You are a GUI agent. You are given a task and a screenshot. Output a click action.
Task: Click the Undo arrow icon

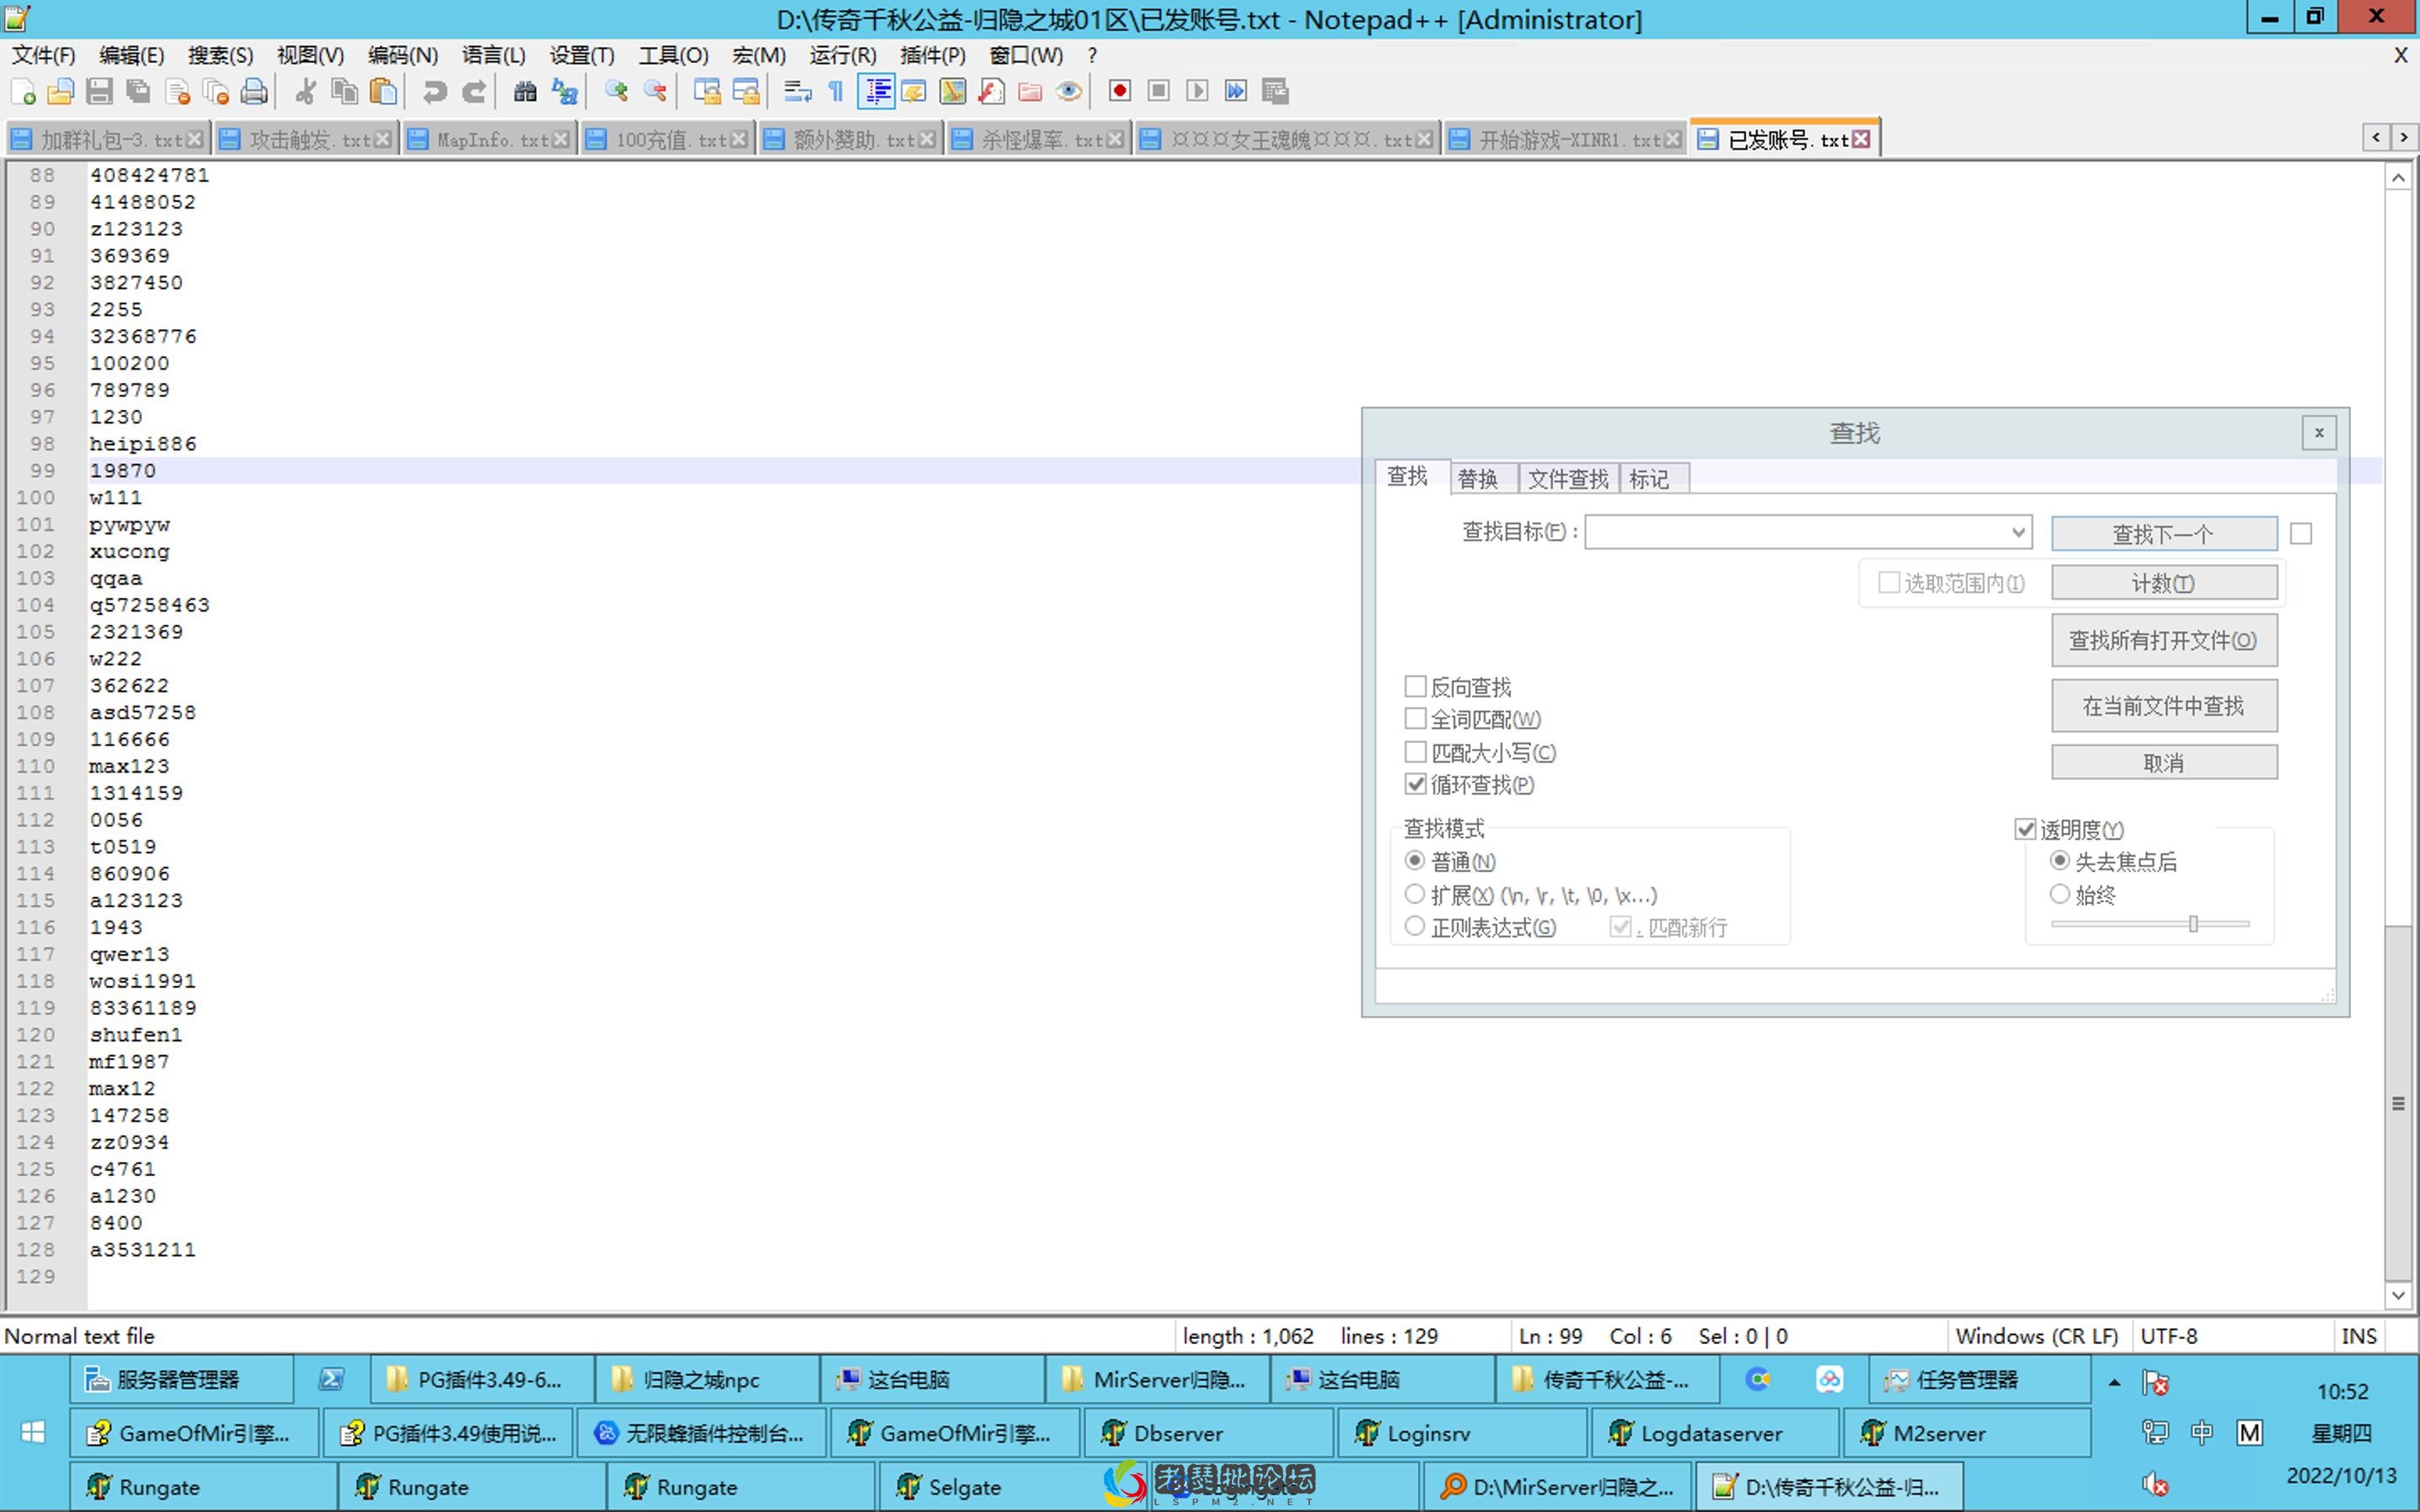click(434, 92)
